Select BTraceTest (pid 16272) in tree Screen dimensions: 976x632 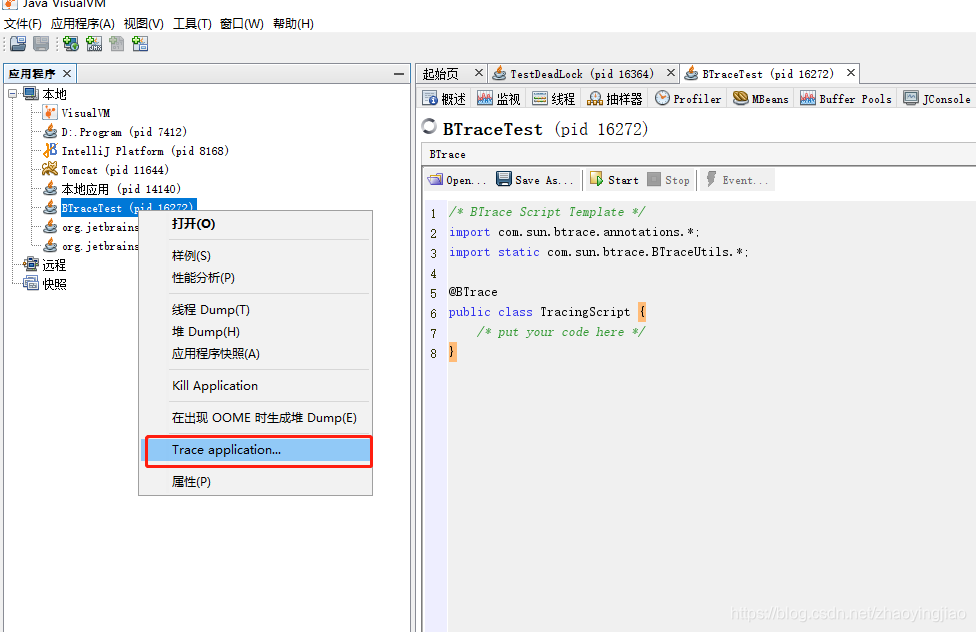[x=128, y=207]
